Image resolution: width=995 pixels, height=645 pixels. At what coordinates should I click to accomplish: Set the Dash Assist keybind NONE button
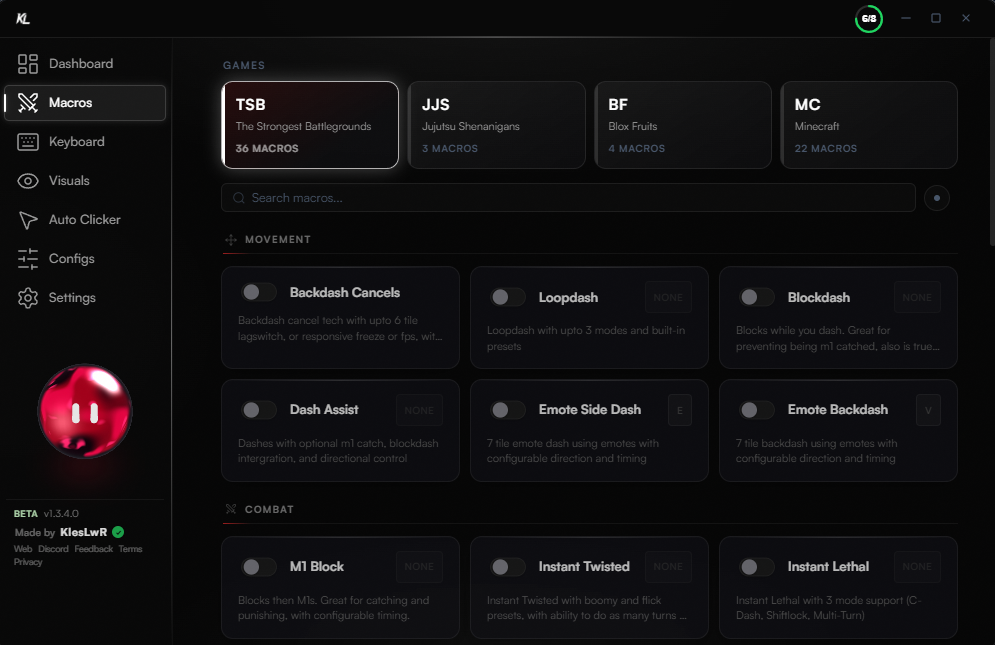(x=419, y=410)
